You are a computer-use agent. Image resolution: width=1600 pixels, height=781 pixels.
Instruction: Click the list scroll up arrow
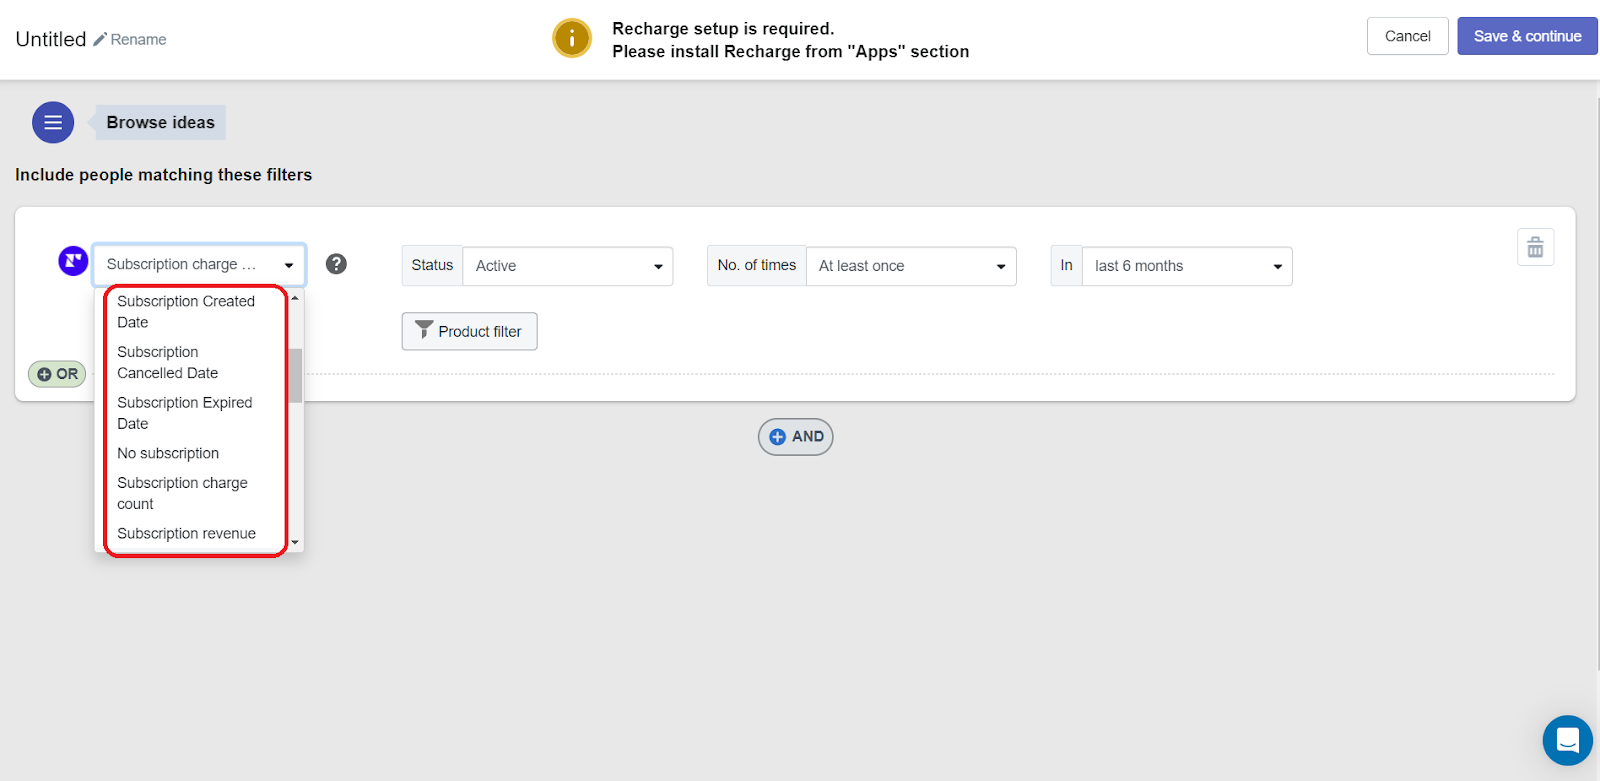tap(295, 298)
